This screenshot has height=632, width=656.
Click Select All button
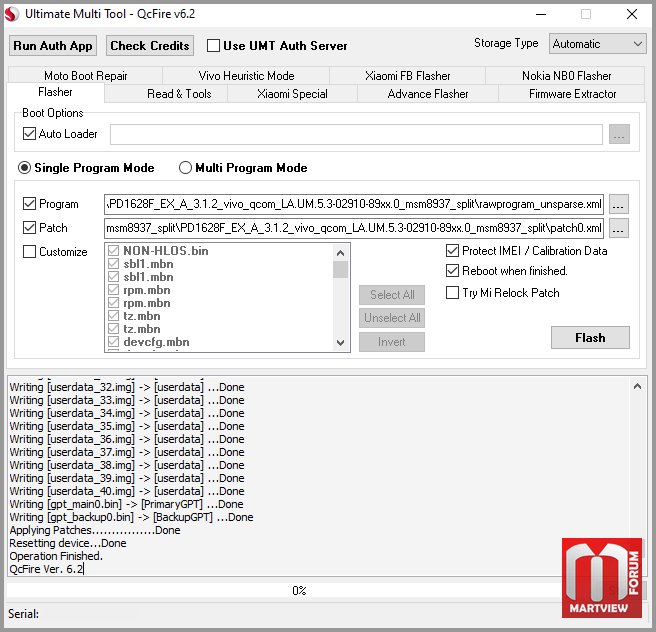point(392,295)
